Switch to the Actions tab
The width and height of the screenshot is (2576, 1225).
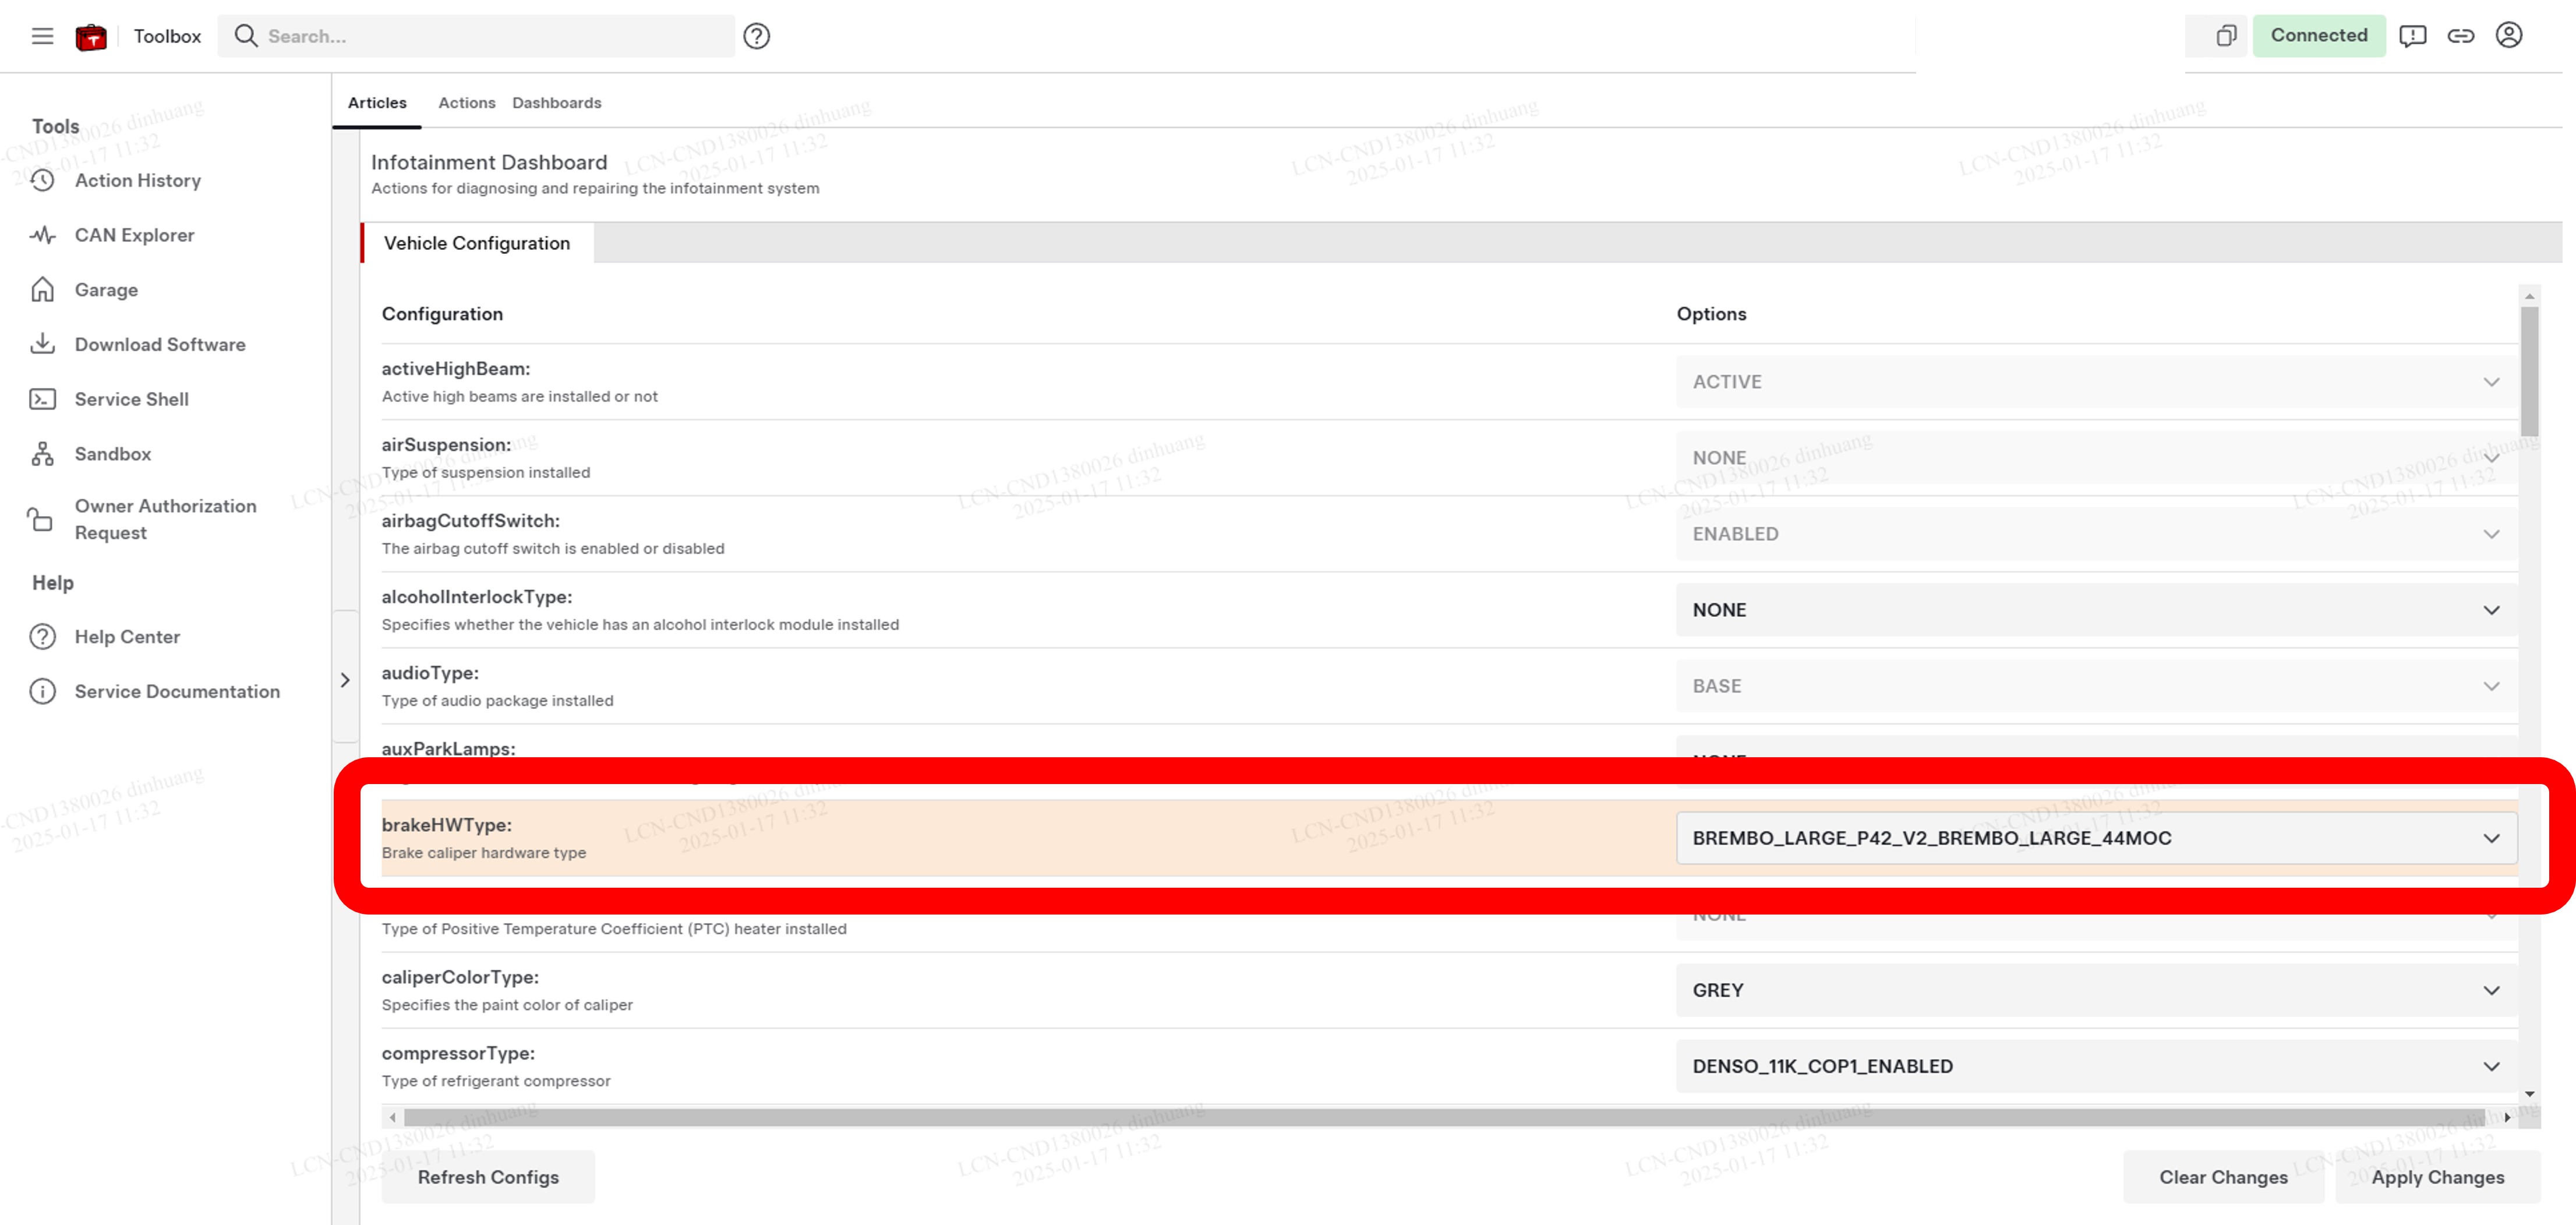(x=466, y=103)
